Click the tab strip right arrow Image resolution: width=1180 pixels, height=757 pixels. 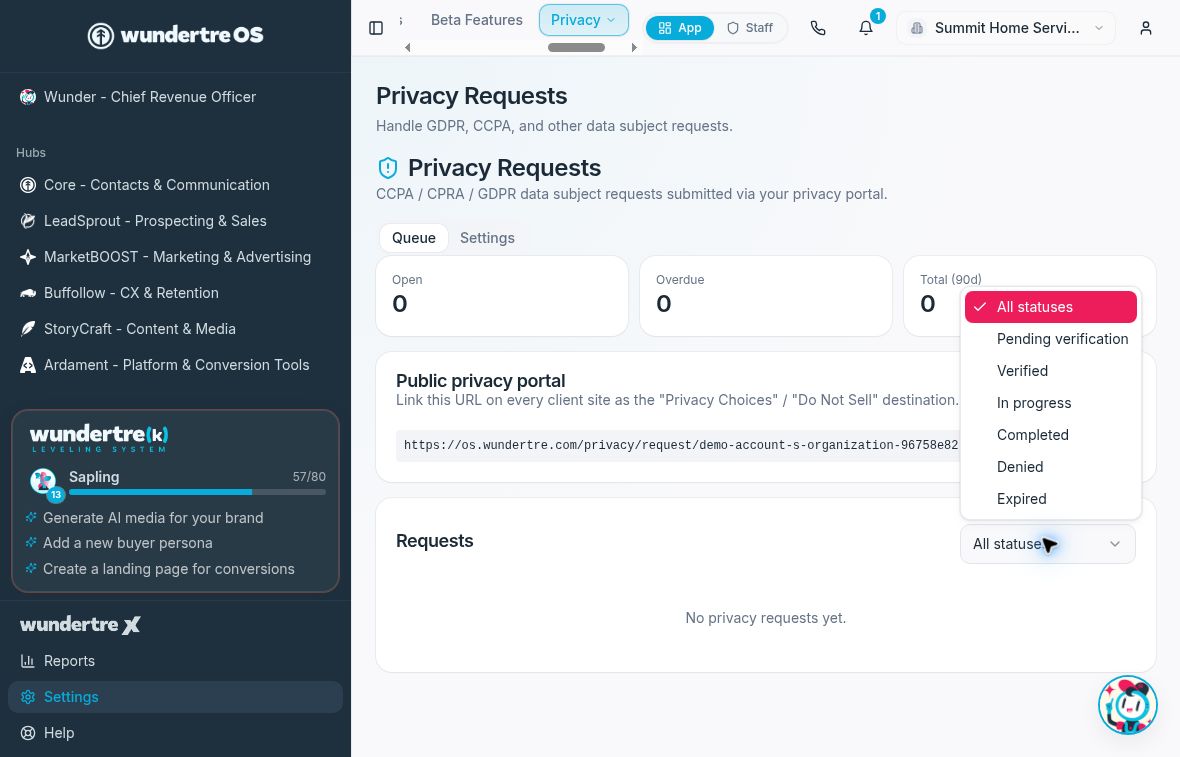click(x=634, y=47)
